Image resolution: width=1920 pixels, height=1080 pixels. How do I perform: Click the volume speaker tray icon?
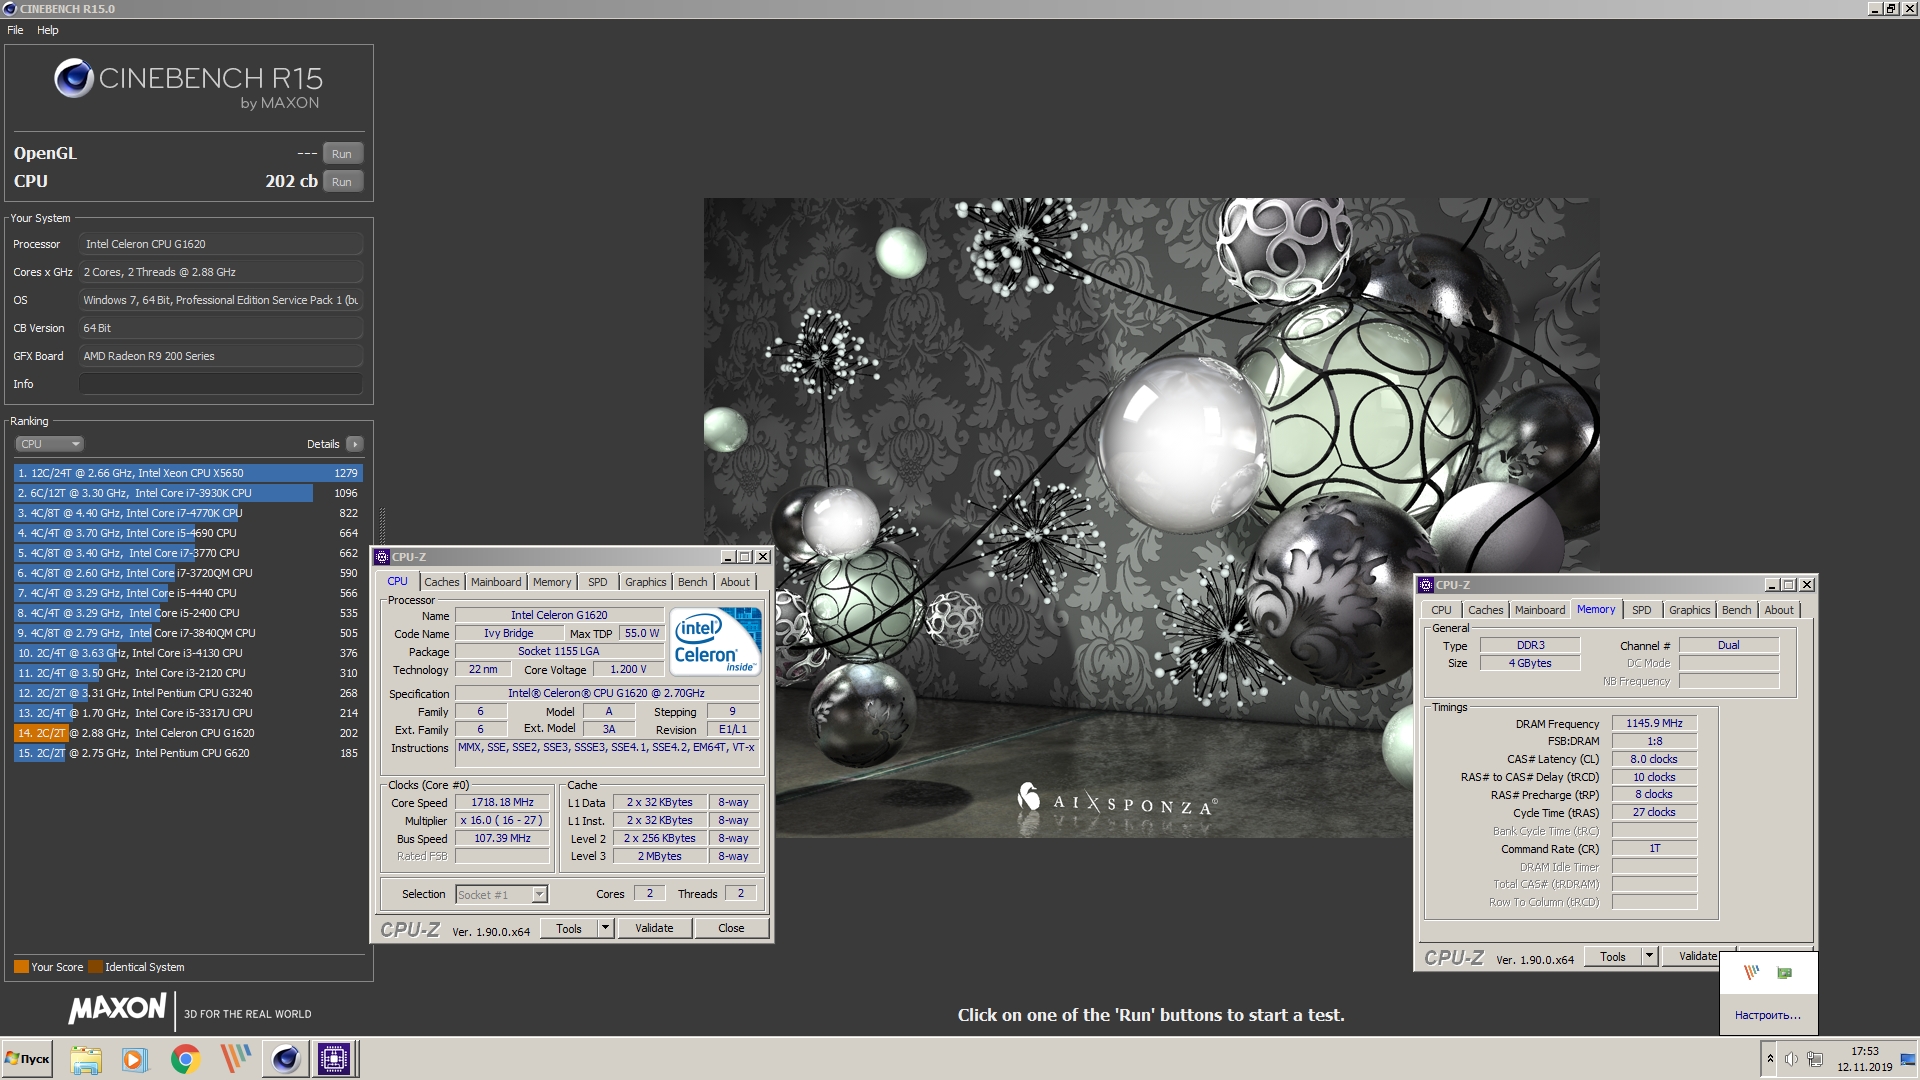[1791, 1059]
